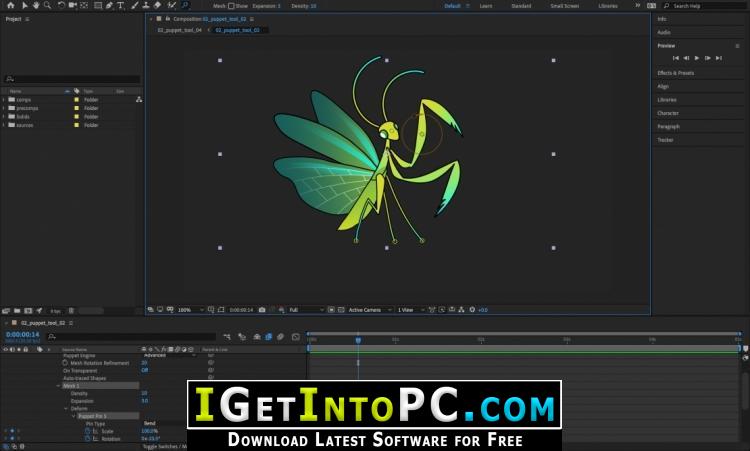Open the Character panel
This screenshot has width=750, height=451.
click(668, 113)
